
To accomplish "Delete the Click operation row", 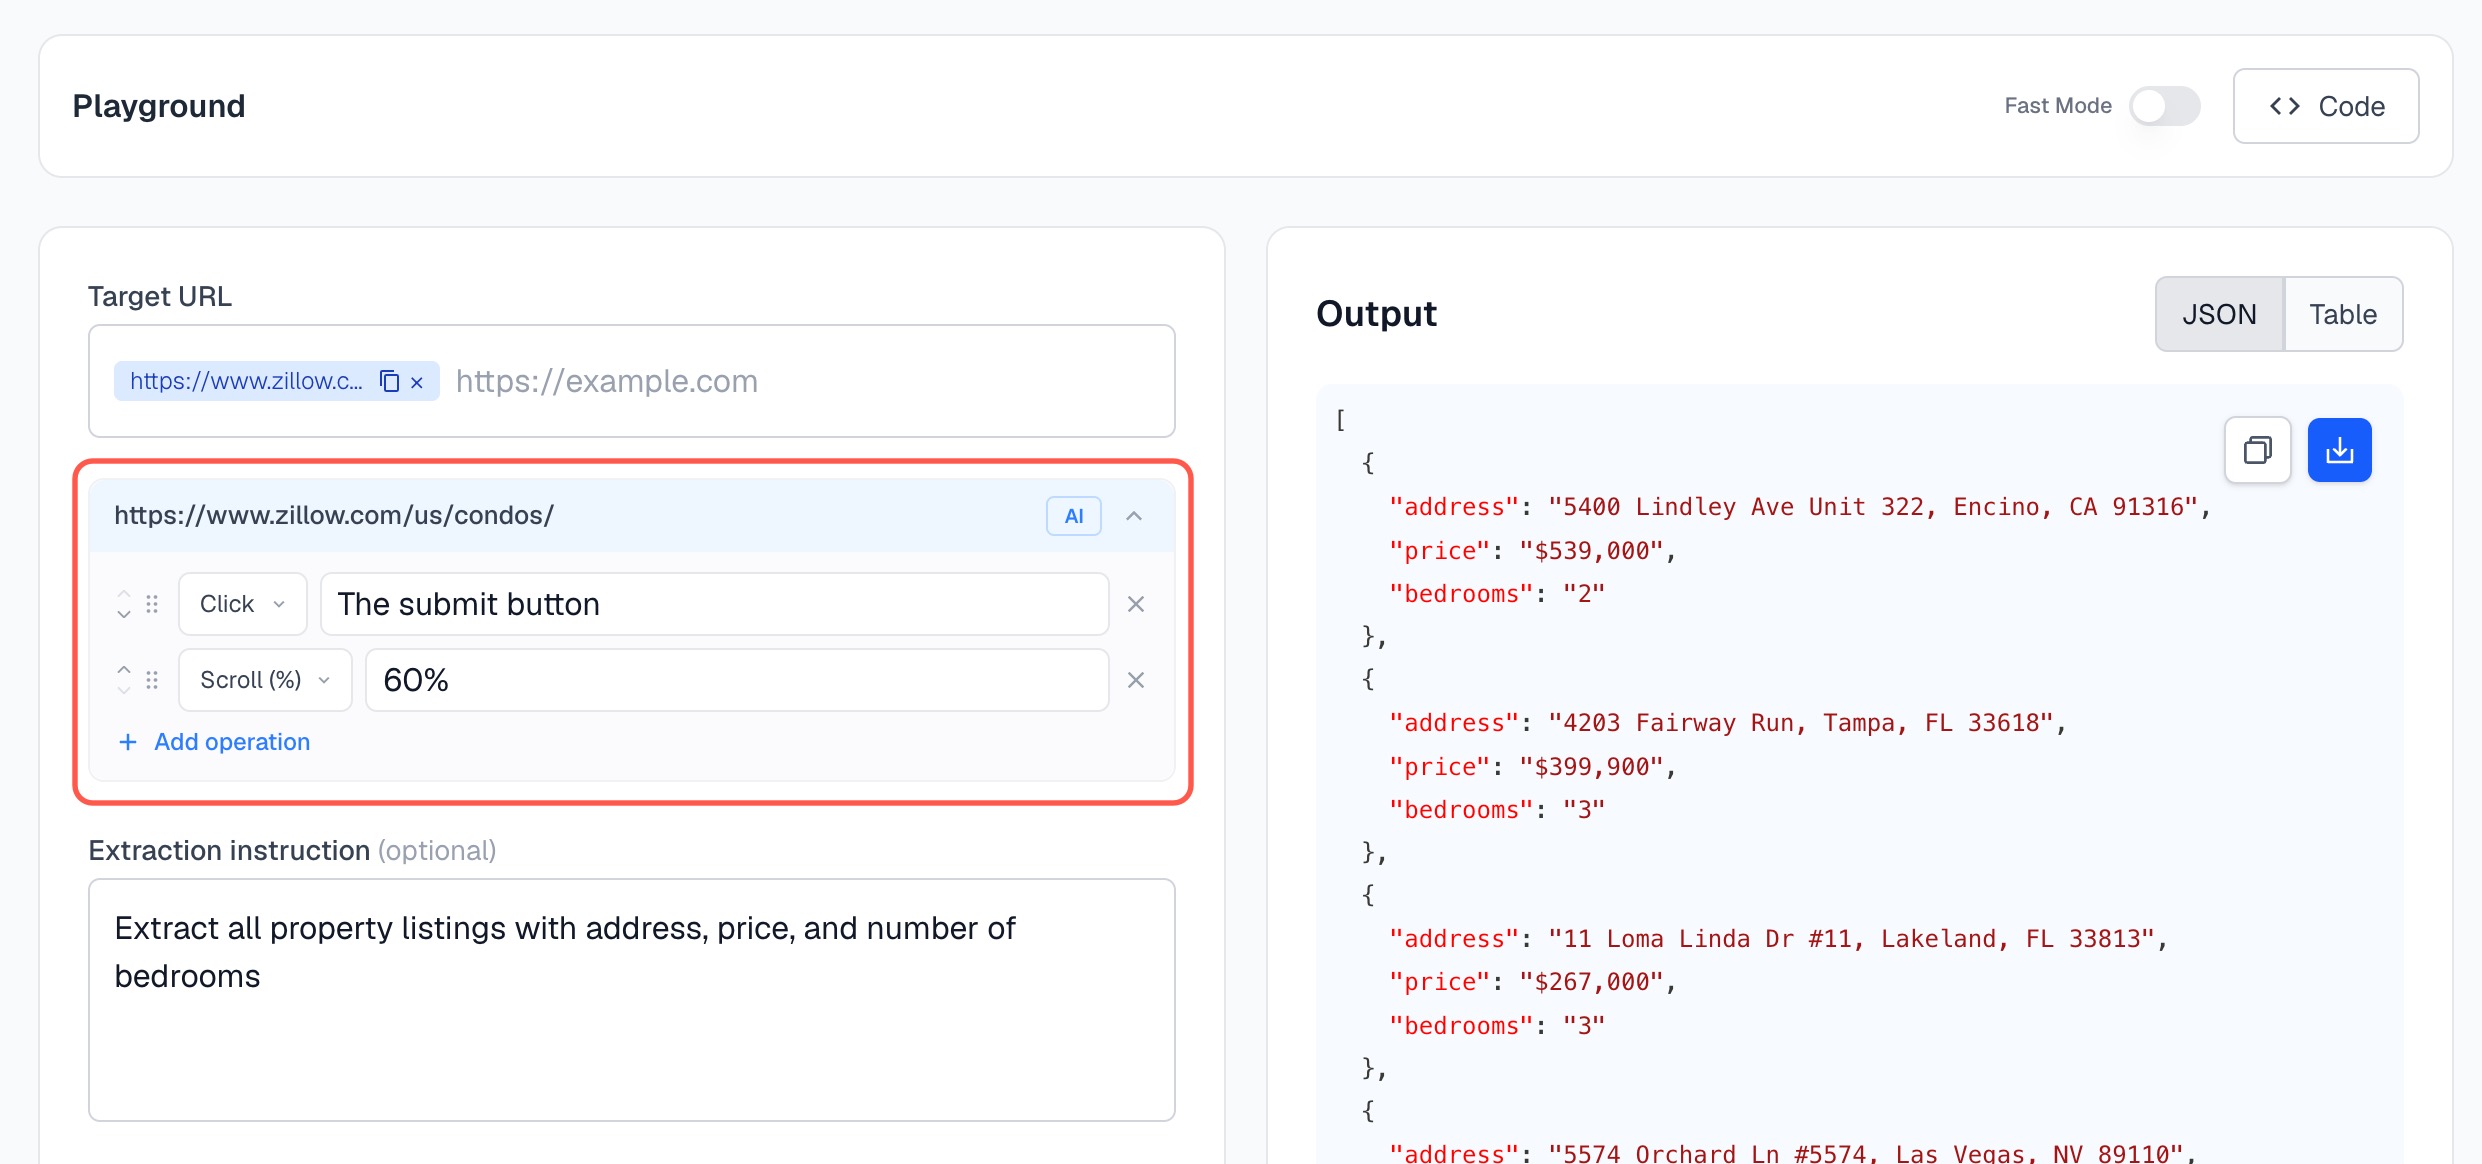I will point(1136,604).
